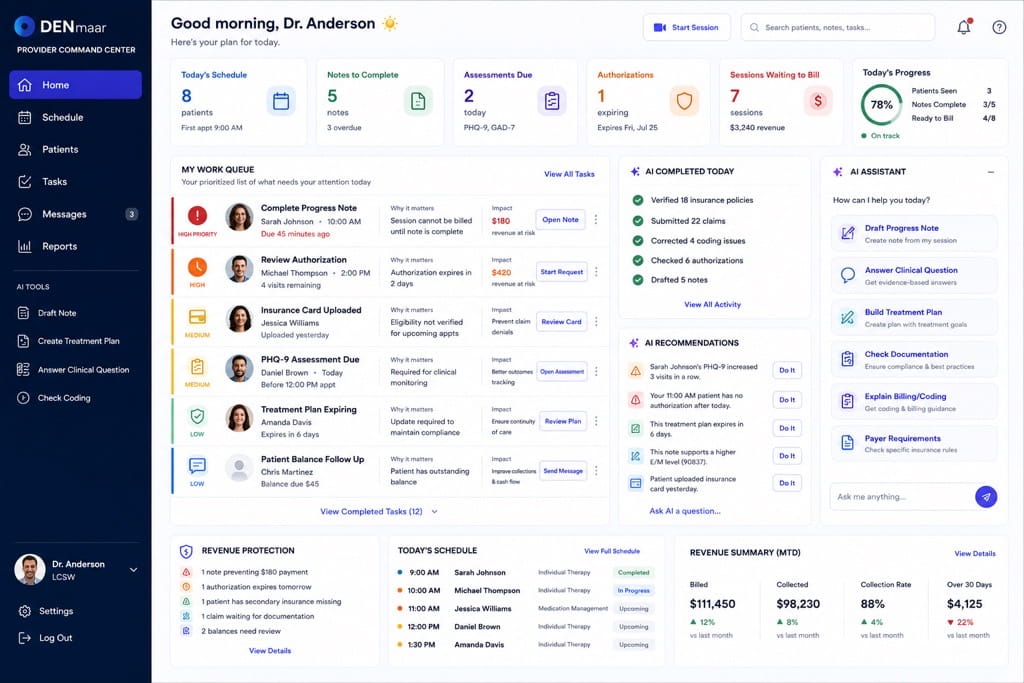This screenshot has width=1024, height=683.
Task: Click checkmark beside Verified 18 insurance policies
Action: pos(637,200)
